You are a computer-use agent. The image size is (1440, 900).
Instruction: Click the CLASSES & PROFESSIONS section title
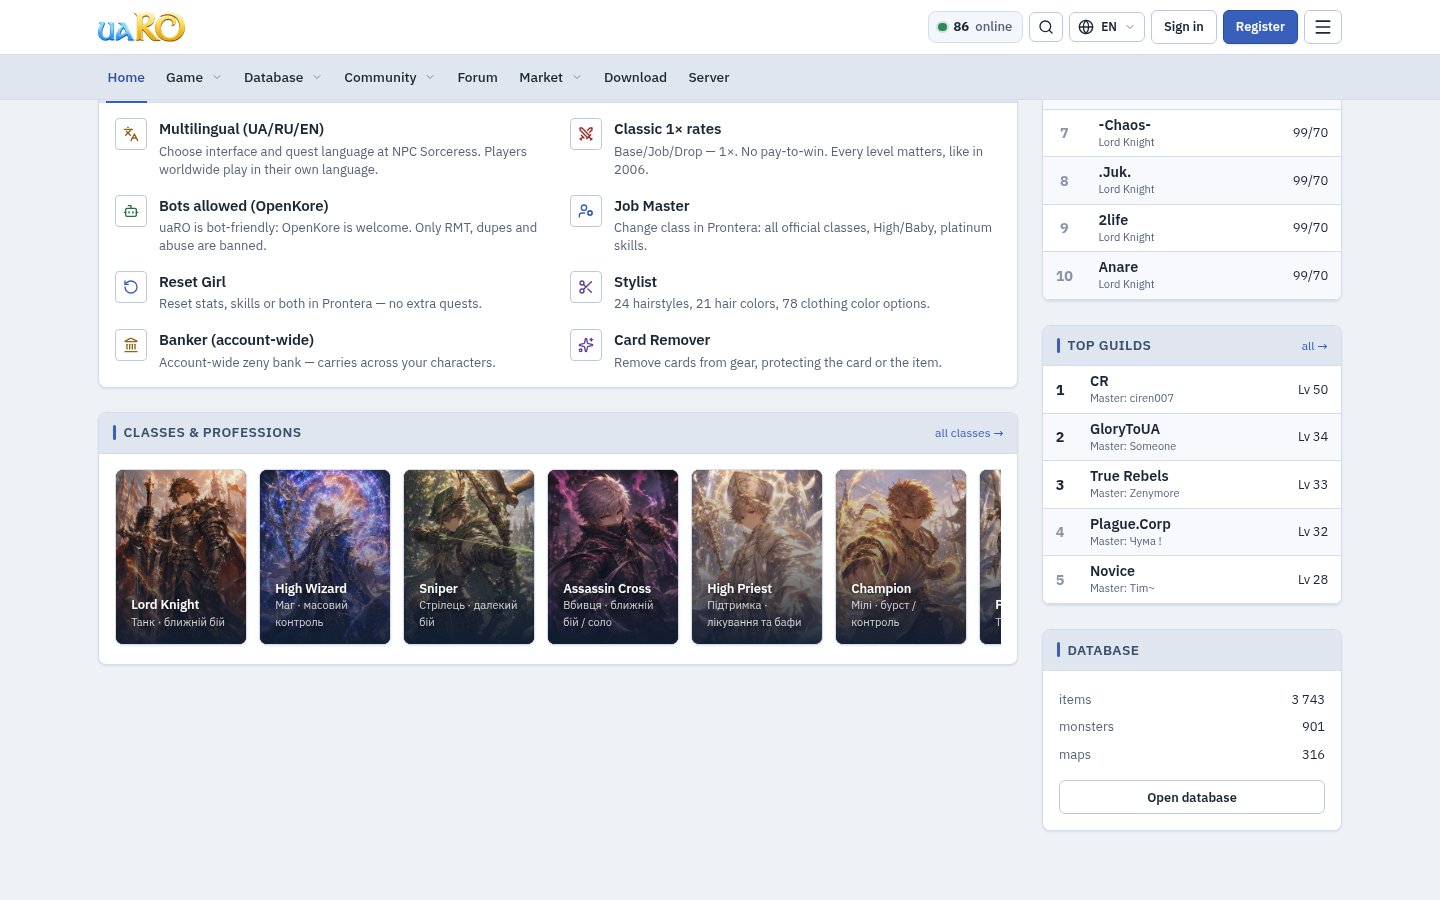[x=212, y=433]
